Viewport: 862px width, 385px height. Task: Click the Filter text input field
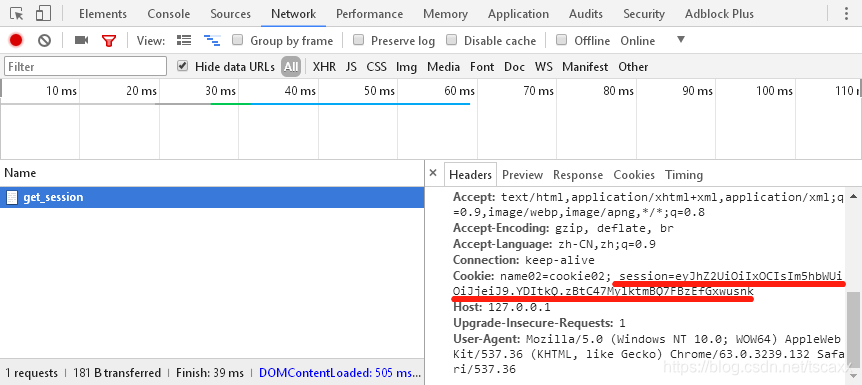pyautogui.click(x=85, y=67)
